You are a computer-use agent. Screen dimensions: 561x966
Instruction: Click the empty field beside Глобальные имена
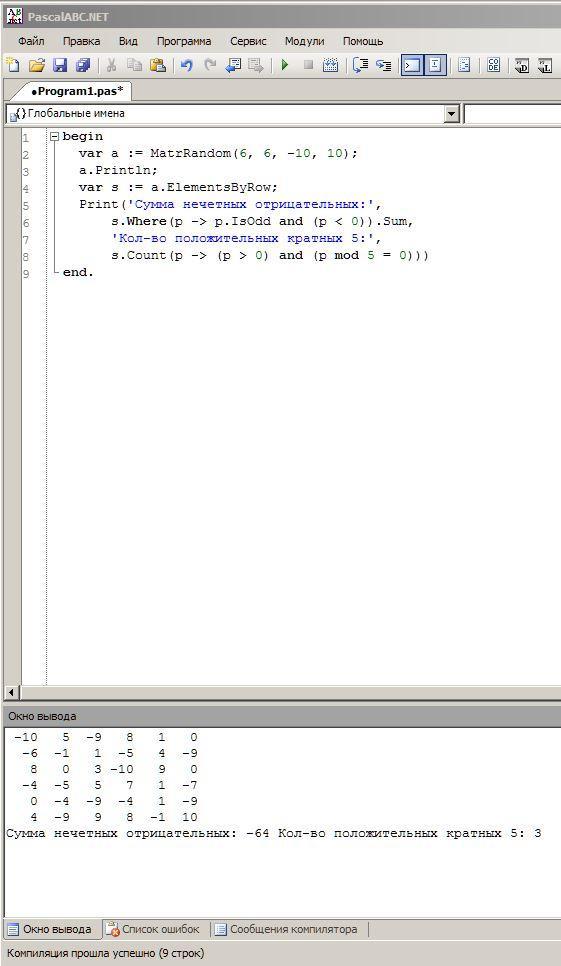pyautogui.click(x=512, y=113)
